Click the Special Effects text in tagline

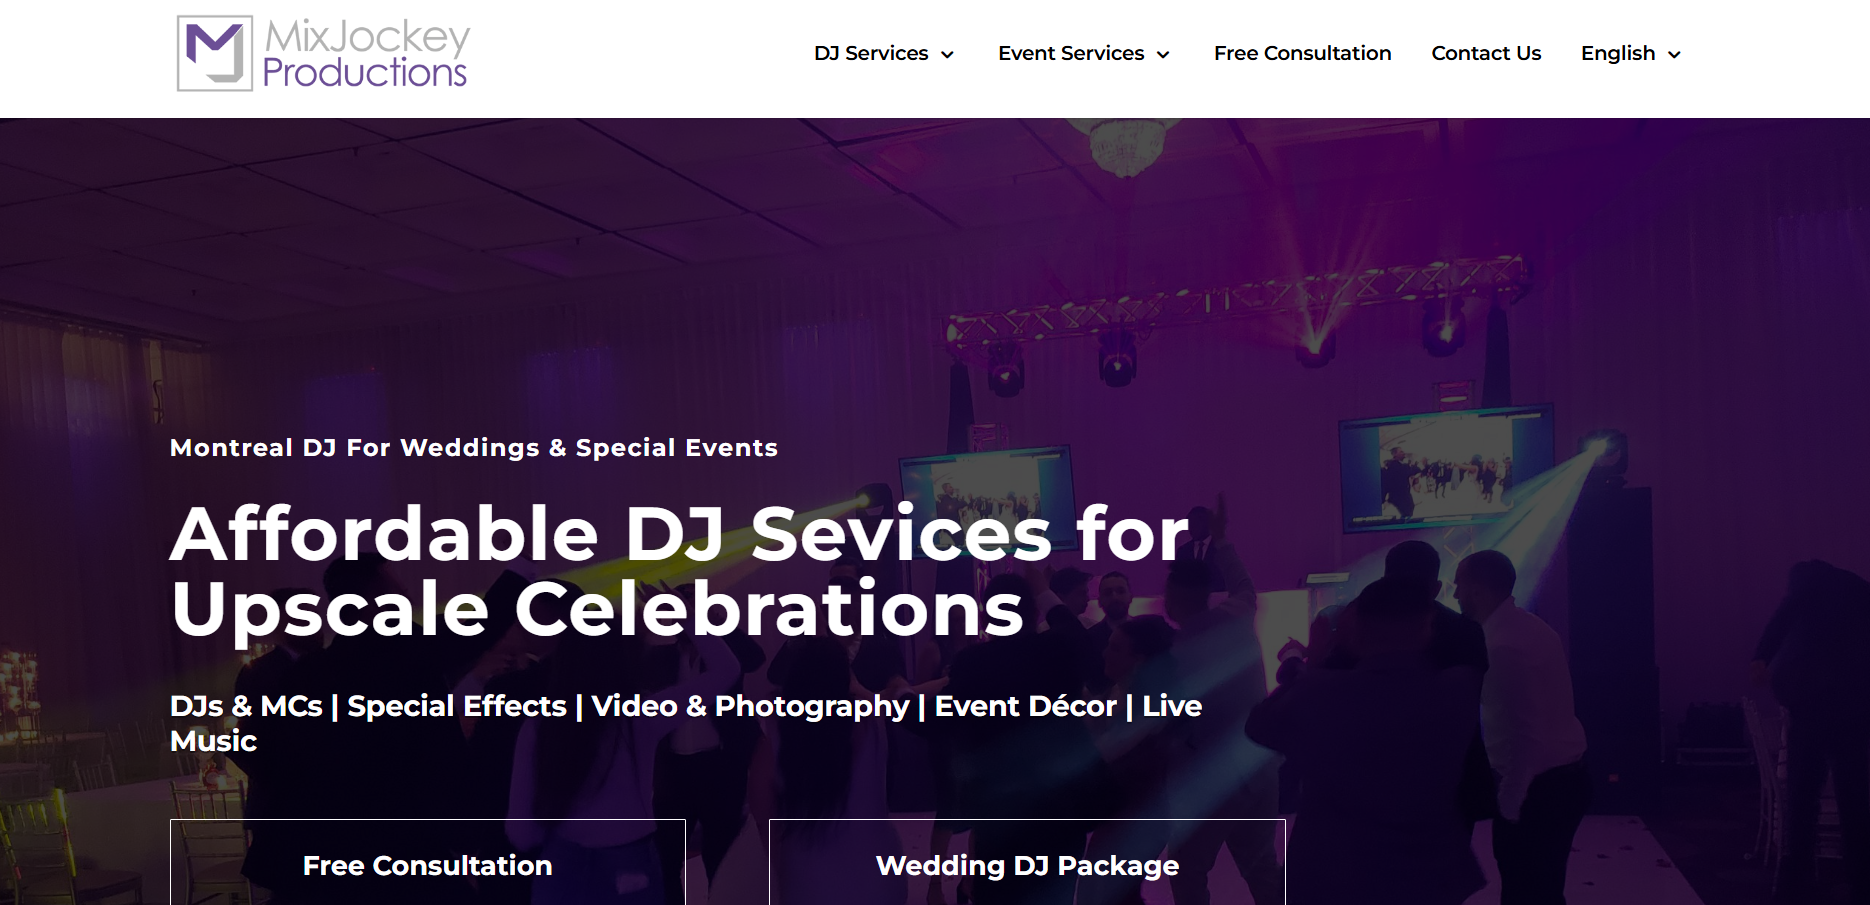[x=457, y=706]
